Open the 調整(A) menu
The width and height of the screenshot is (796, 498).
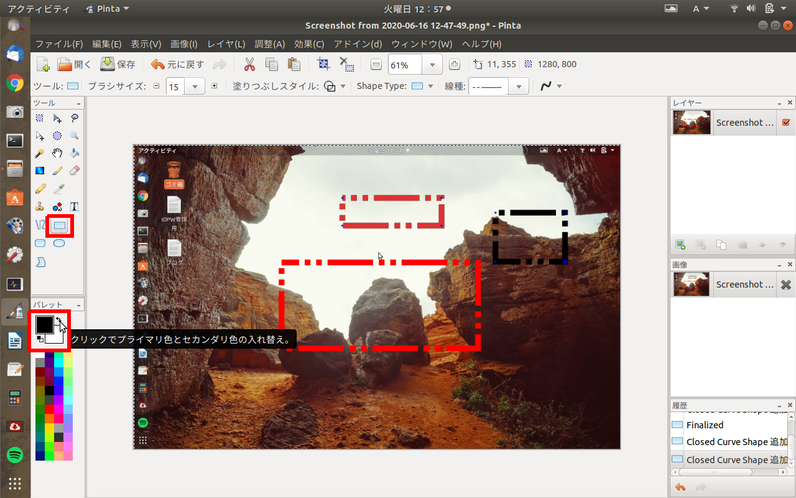pyautogui.click(x=270, y=44)
